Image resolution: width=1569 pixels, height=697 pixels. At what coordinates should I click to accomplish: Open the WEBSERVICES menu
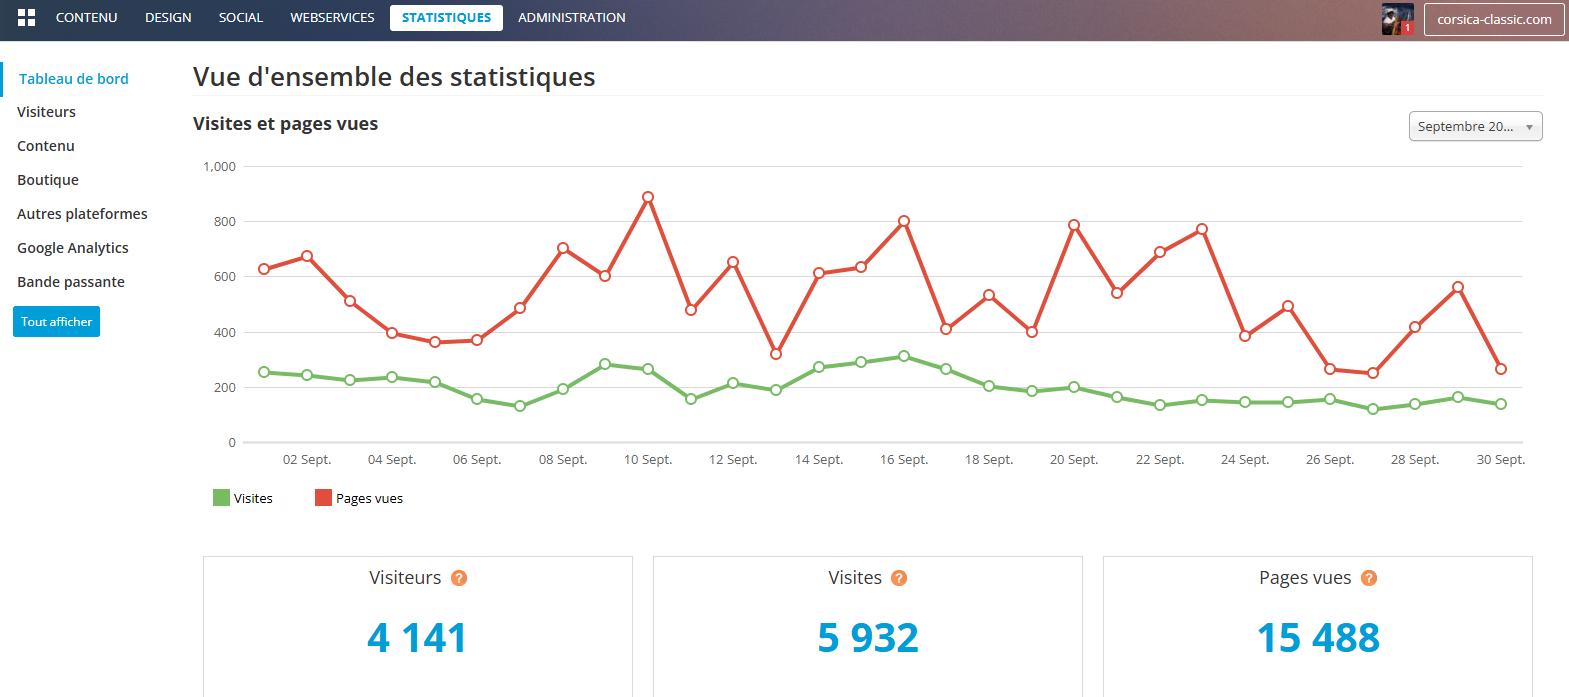(x=332, y=18)
